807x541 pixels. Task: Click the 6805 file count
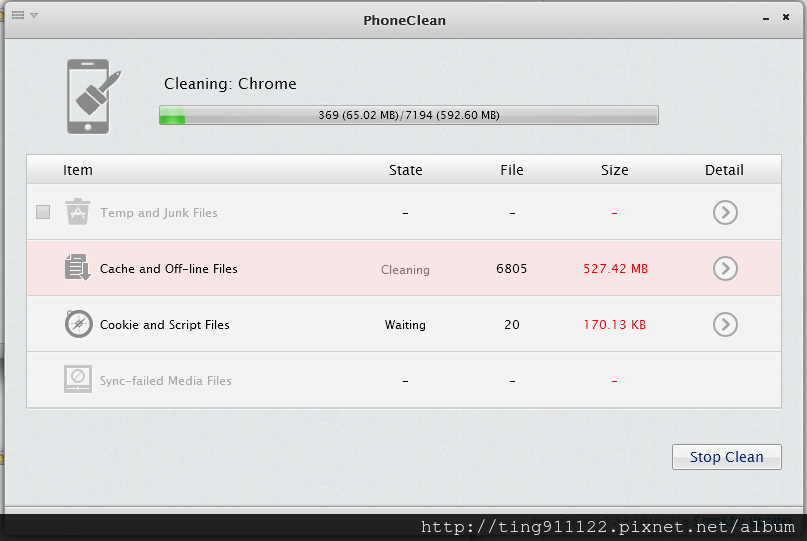(512, 269)
